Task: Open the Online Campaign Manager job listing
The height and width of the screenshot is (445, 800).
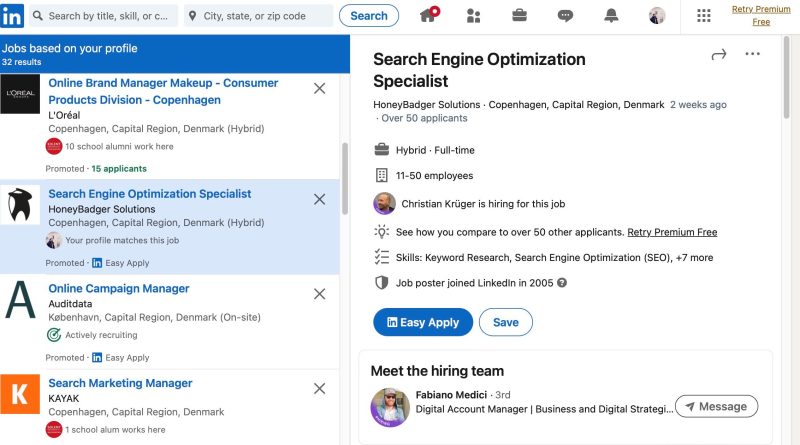Action: click(119, 288)
